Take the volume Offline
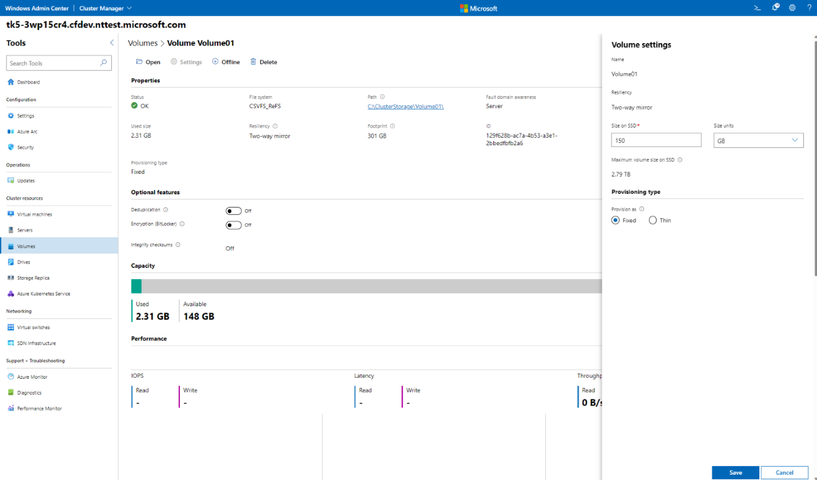This screenshot has width=817, height=480. point(226,62)
